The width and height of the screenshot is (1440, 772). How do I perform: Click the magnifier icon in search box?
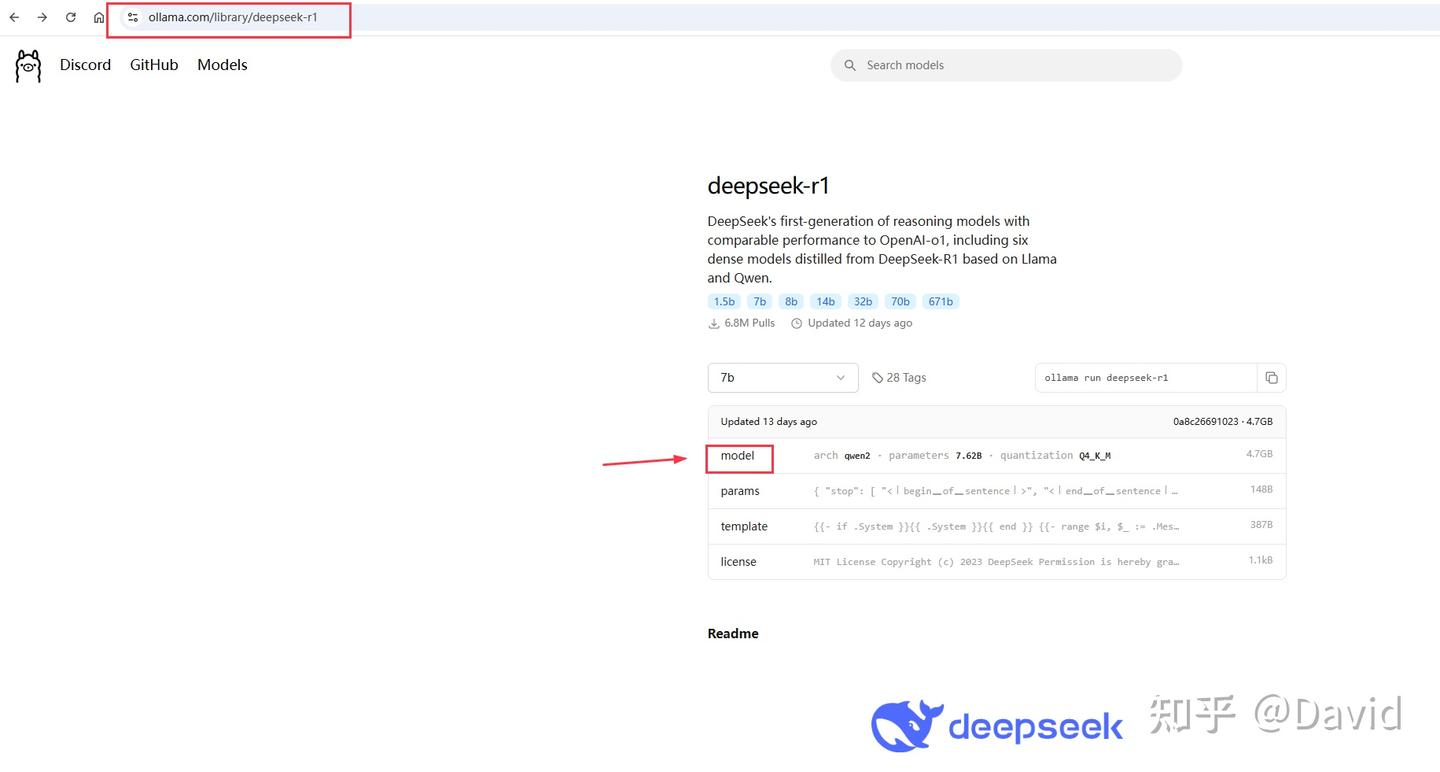pyautogui.click(x=850, y=65)
